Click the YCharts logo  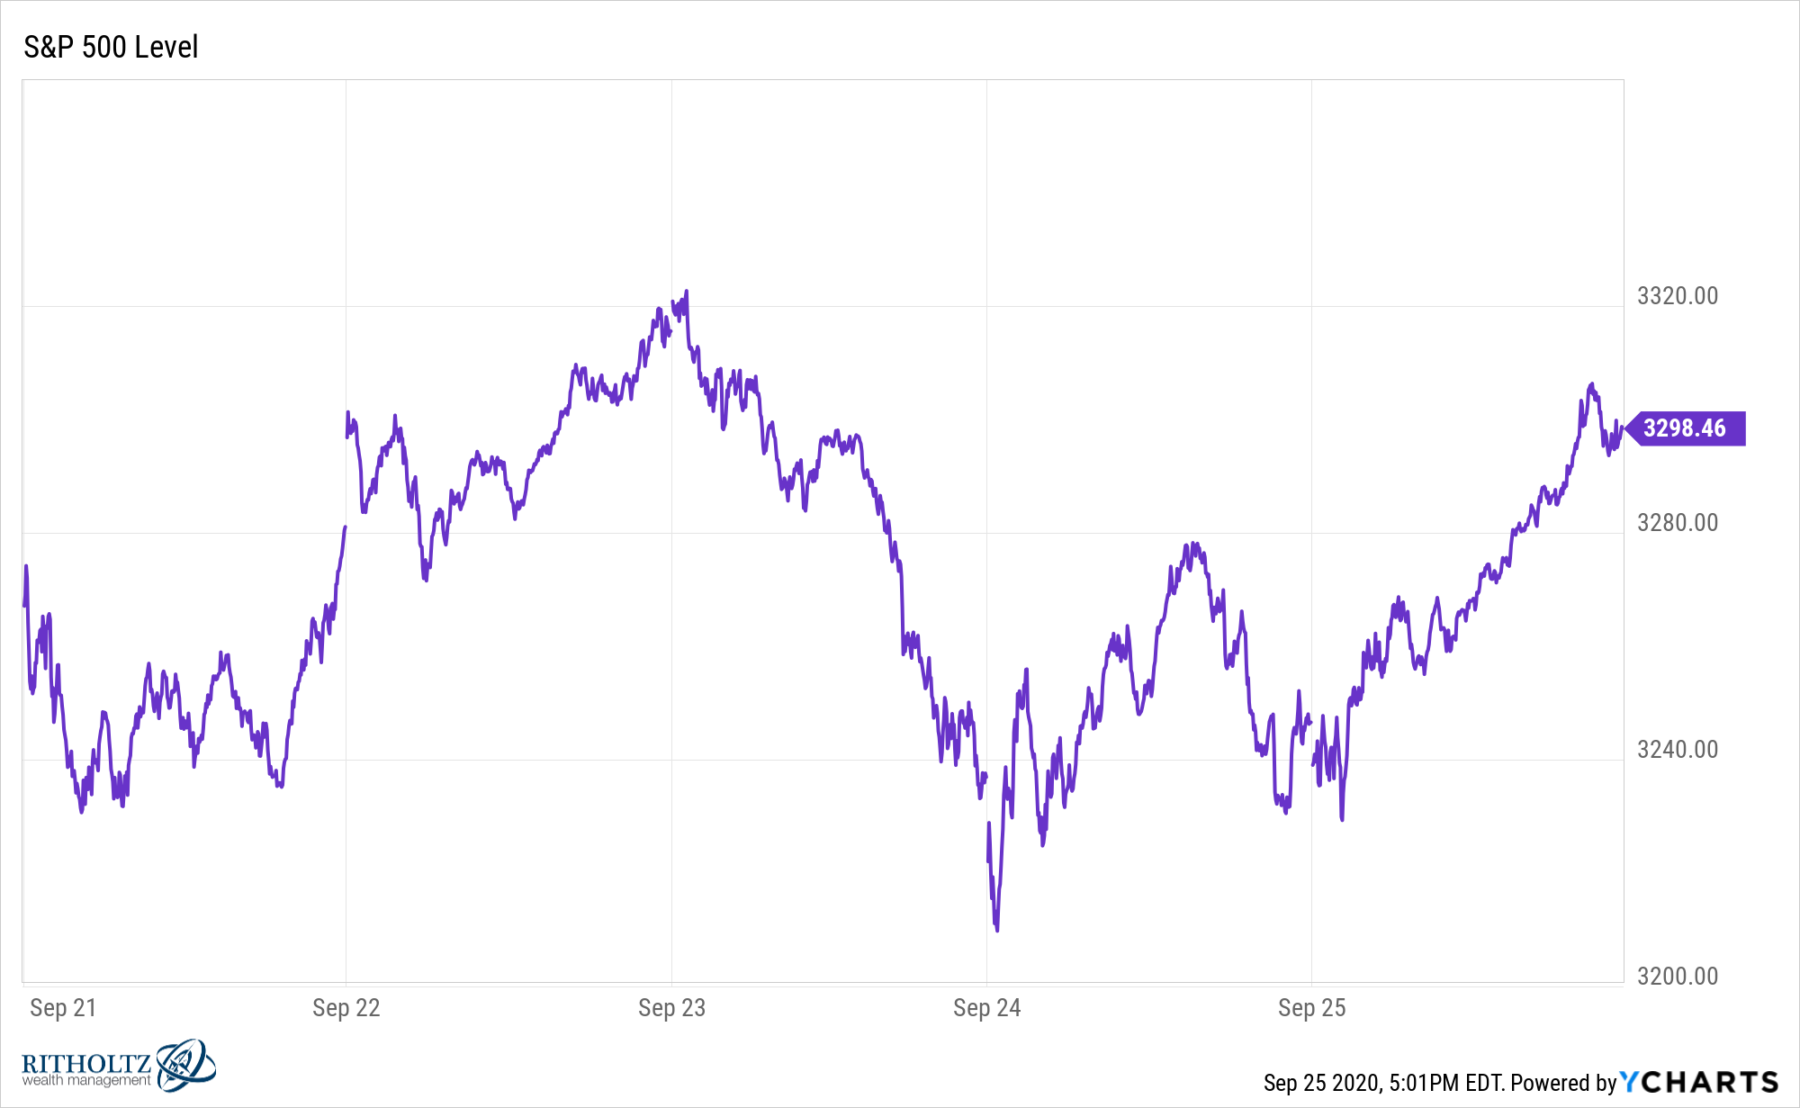coord(1699,1082)
